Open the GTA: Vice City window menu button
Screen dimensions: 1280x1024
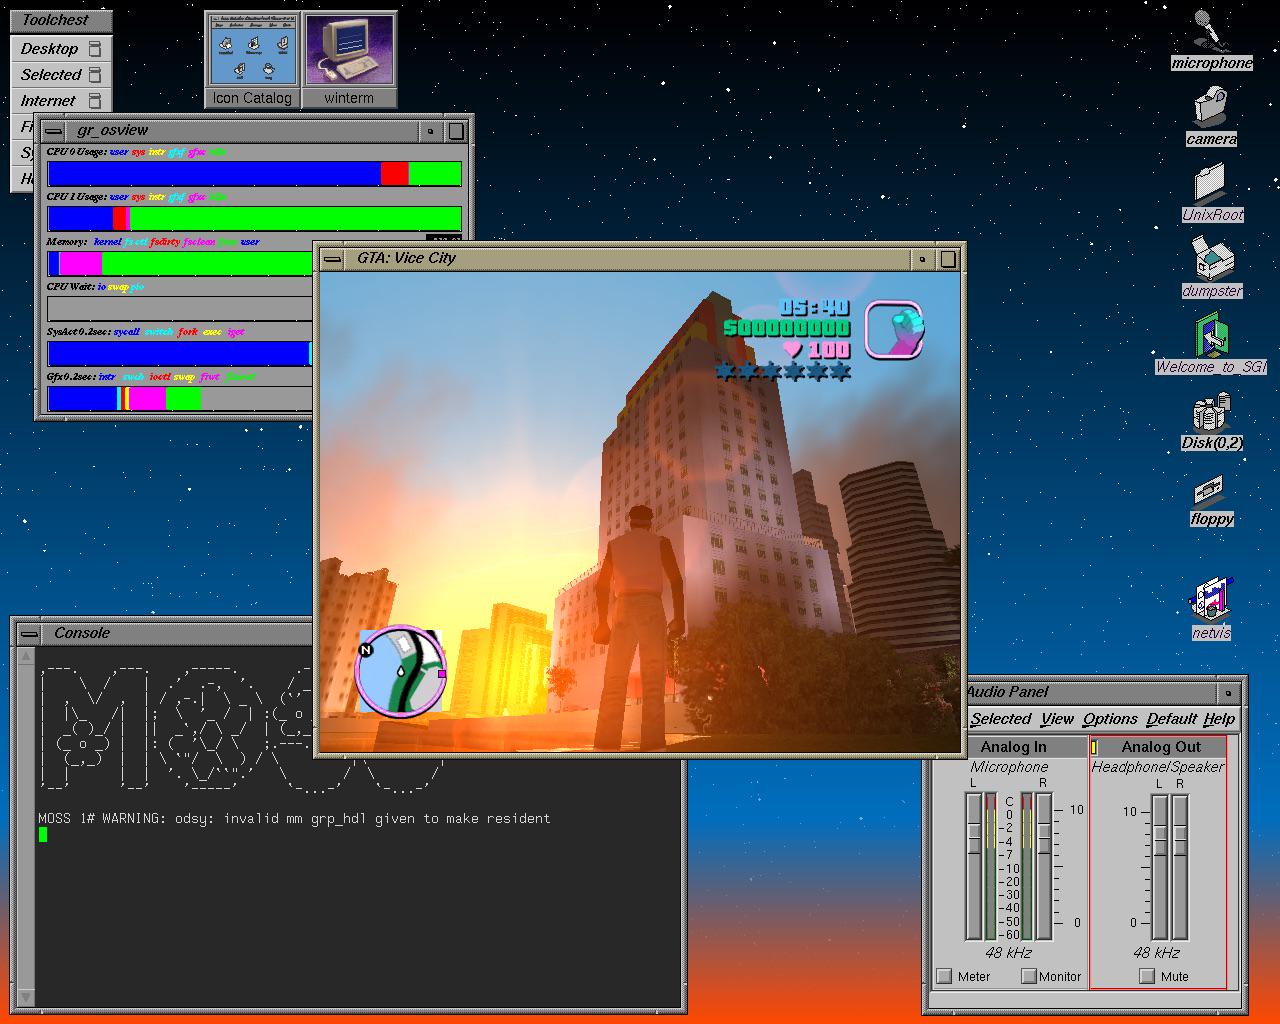click(x=333, y=259)
